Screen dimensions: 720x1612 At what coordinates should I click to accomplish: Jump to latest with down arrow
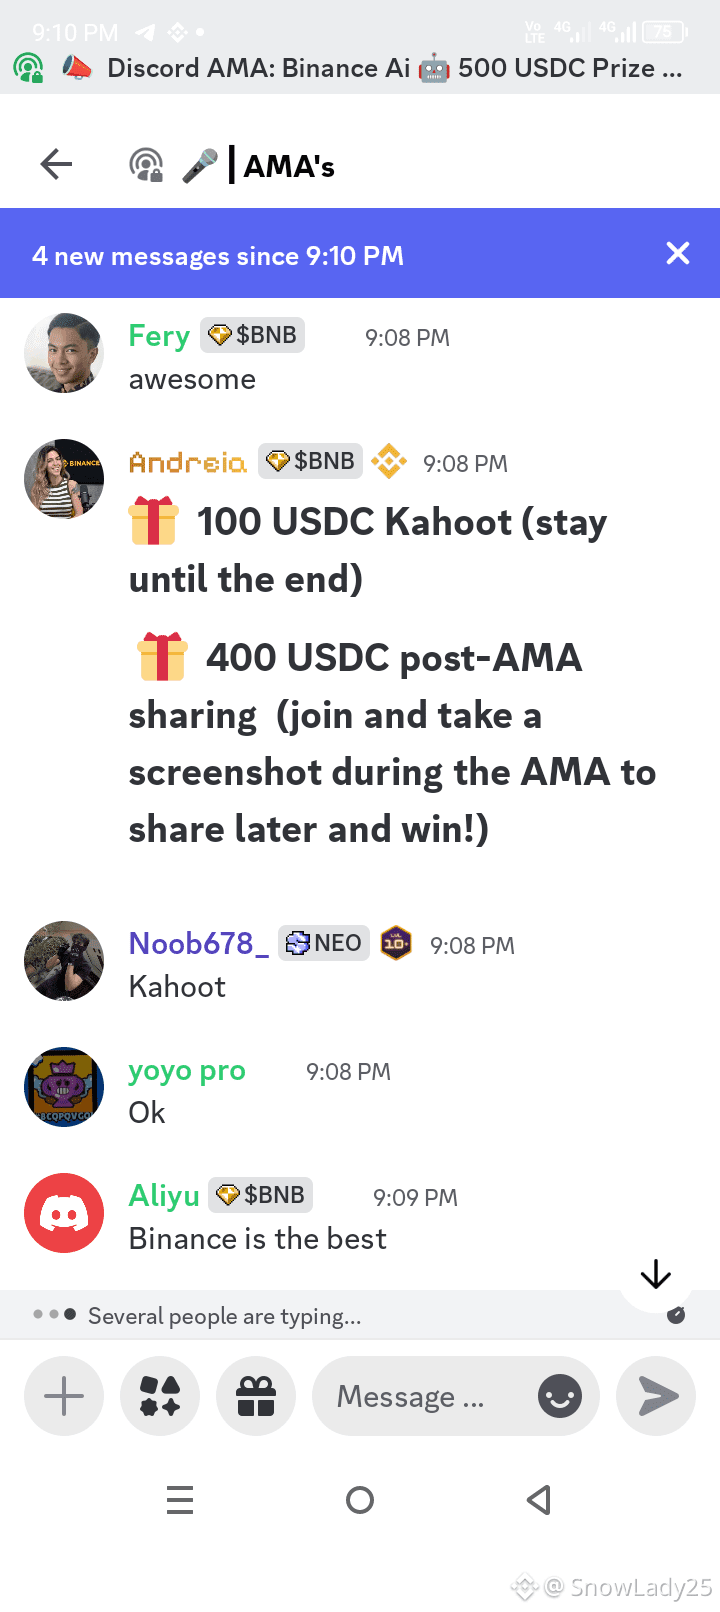[656, 1274]
